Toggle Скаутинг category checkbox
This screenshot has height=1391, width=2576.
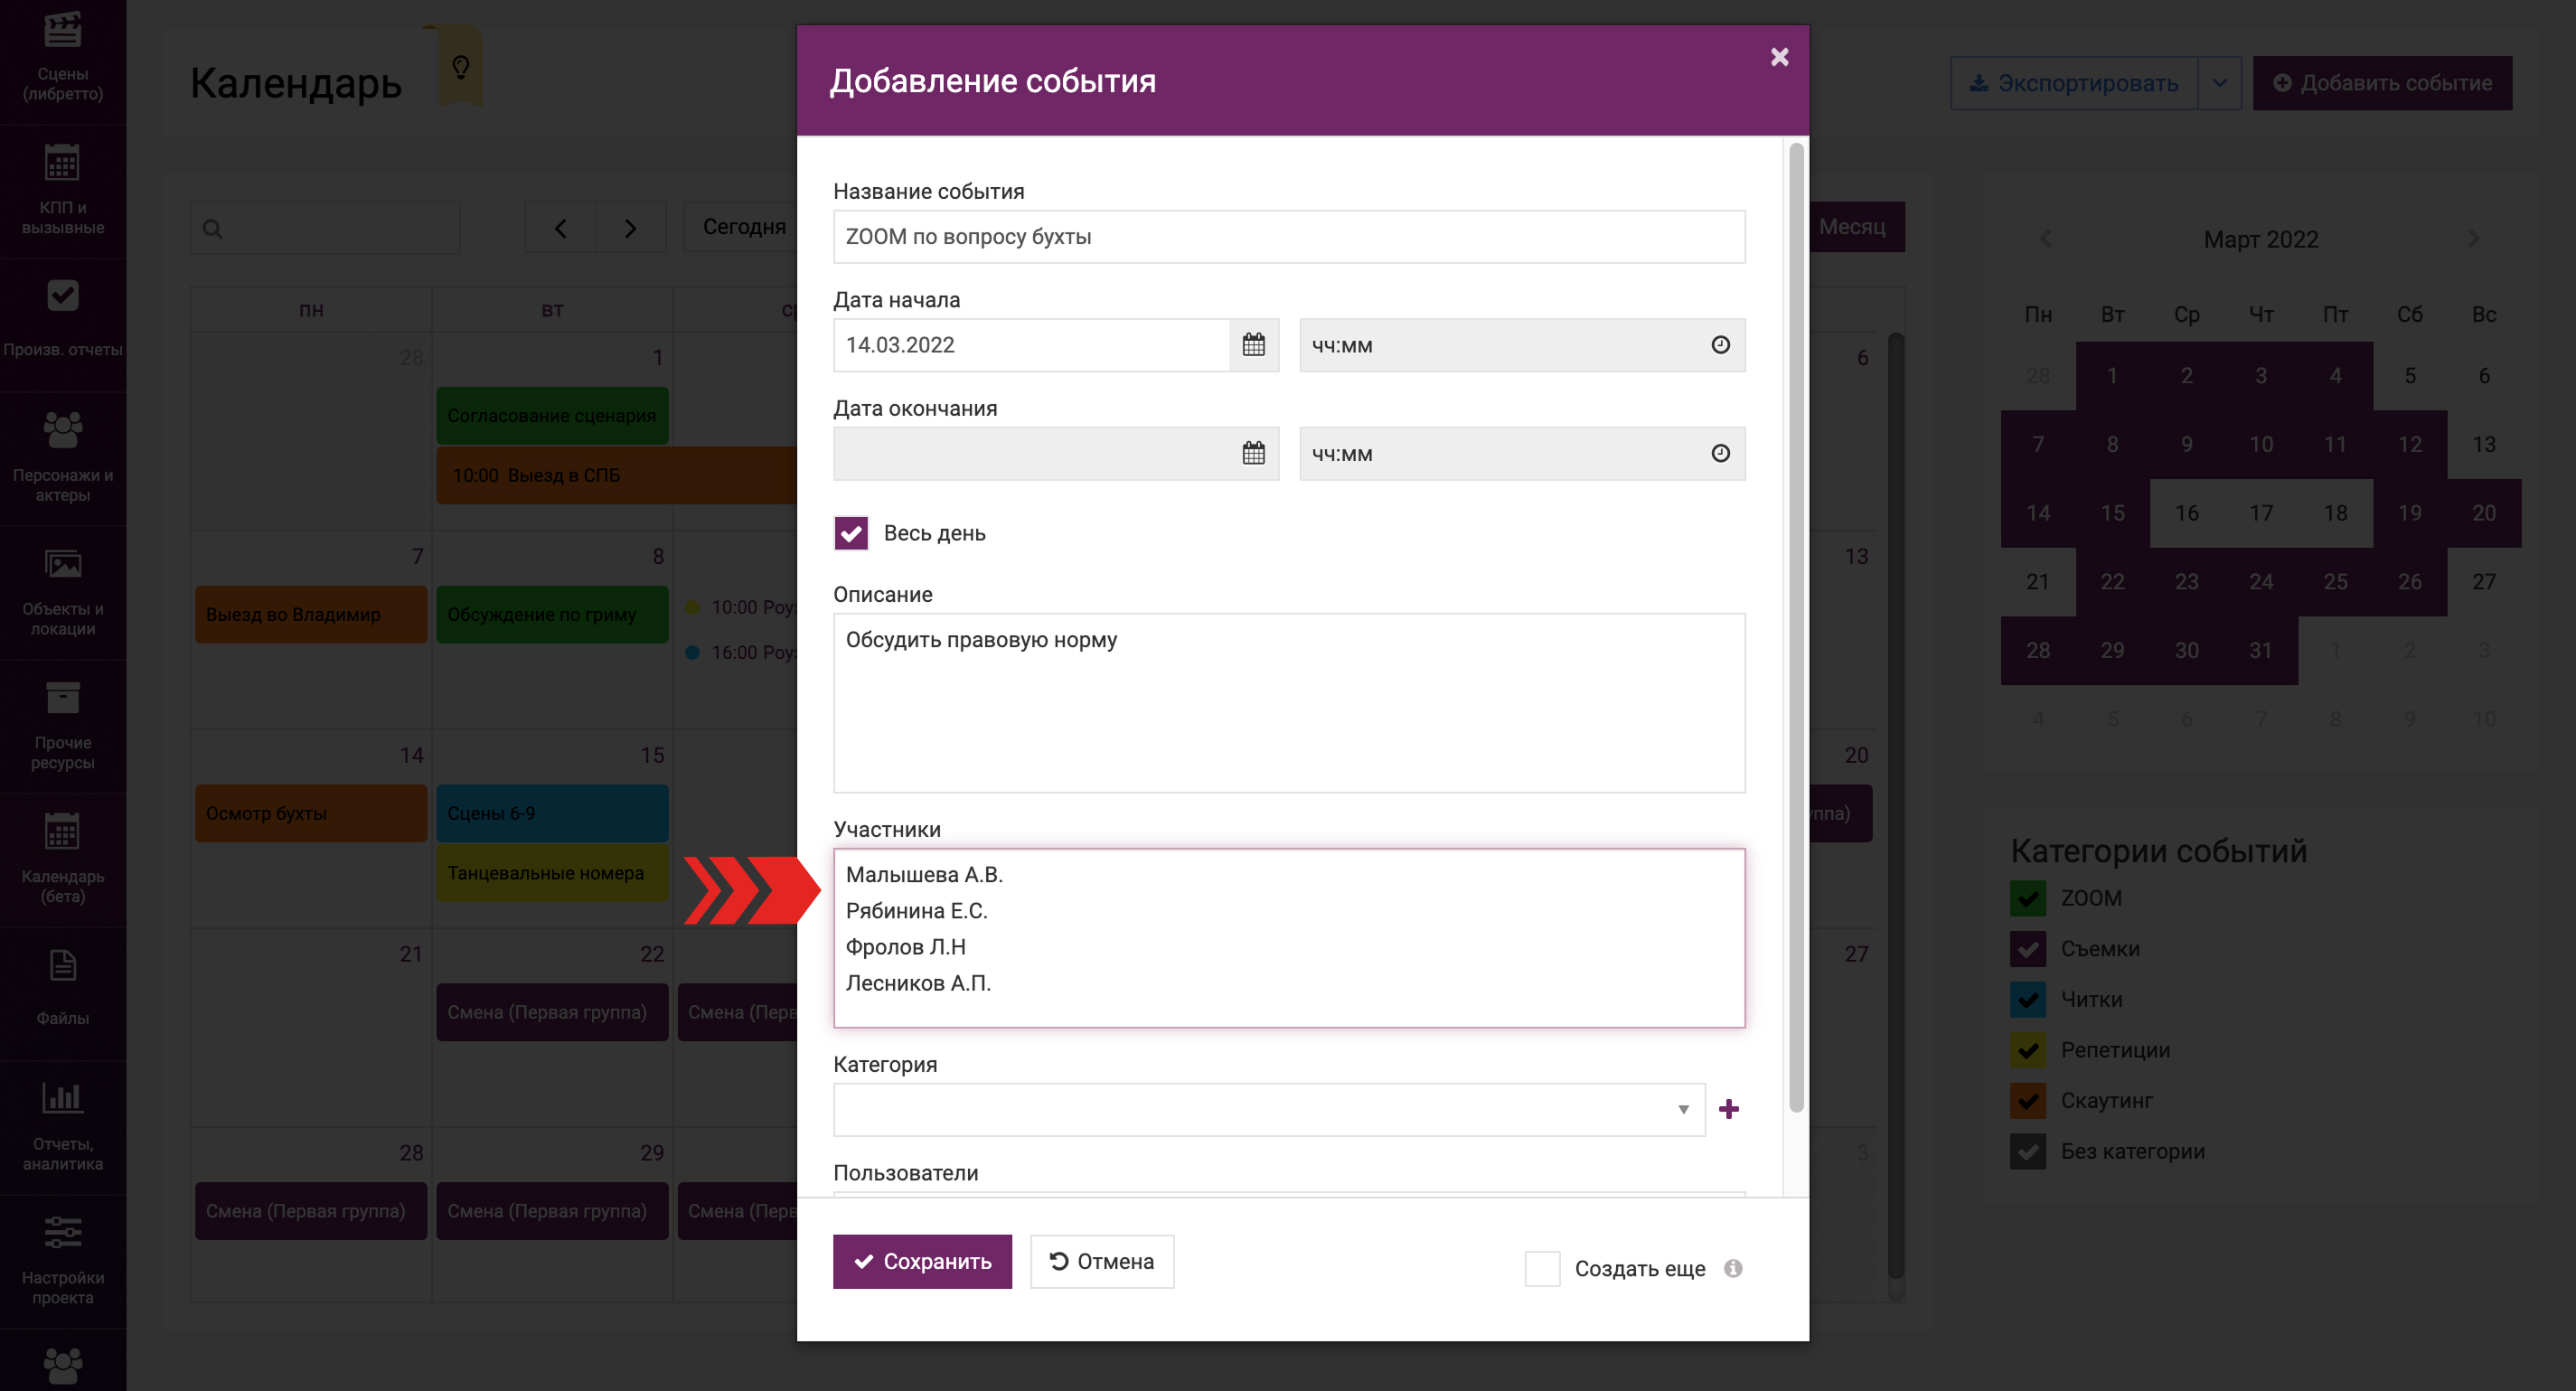(2028, 1100)
